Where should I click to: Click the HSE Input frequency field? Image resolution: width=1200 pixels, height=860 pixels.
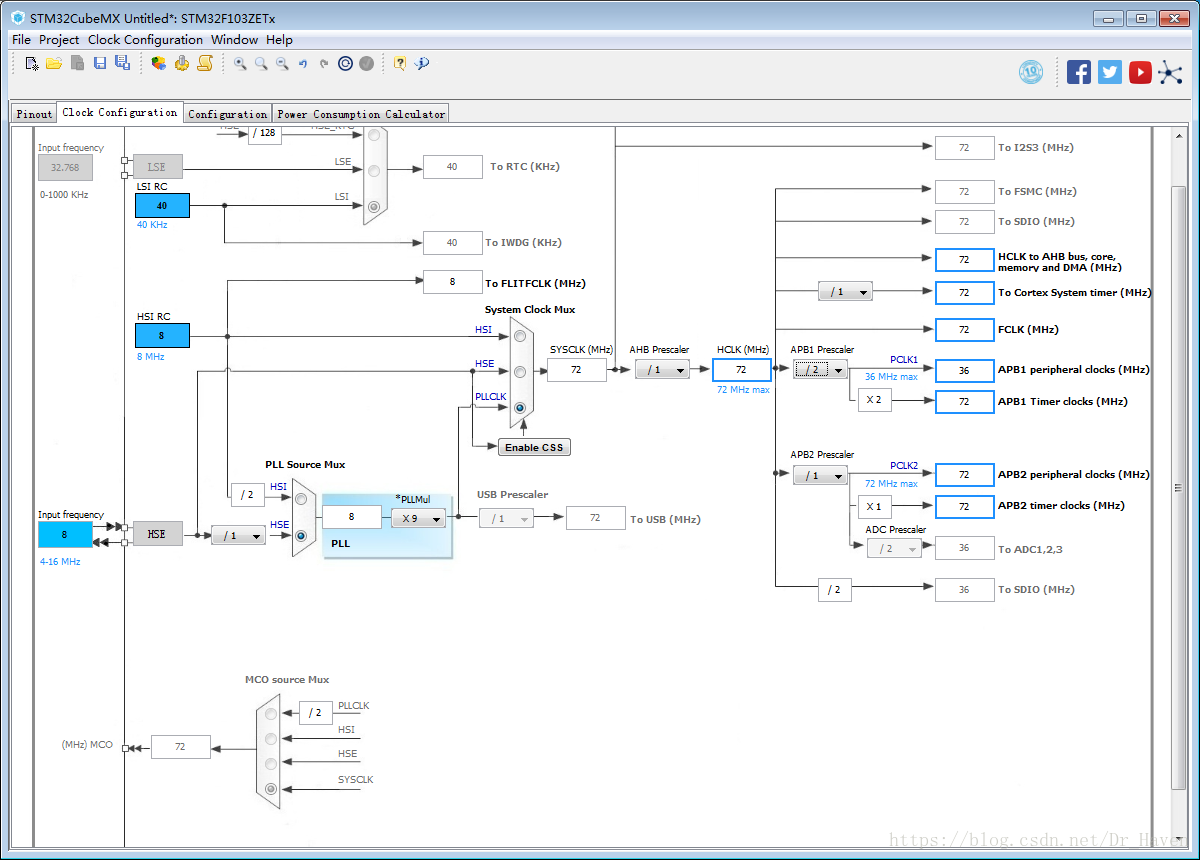click(65, 534)
